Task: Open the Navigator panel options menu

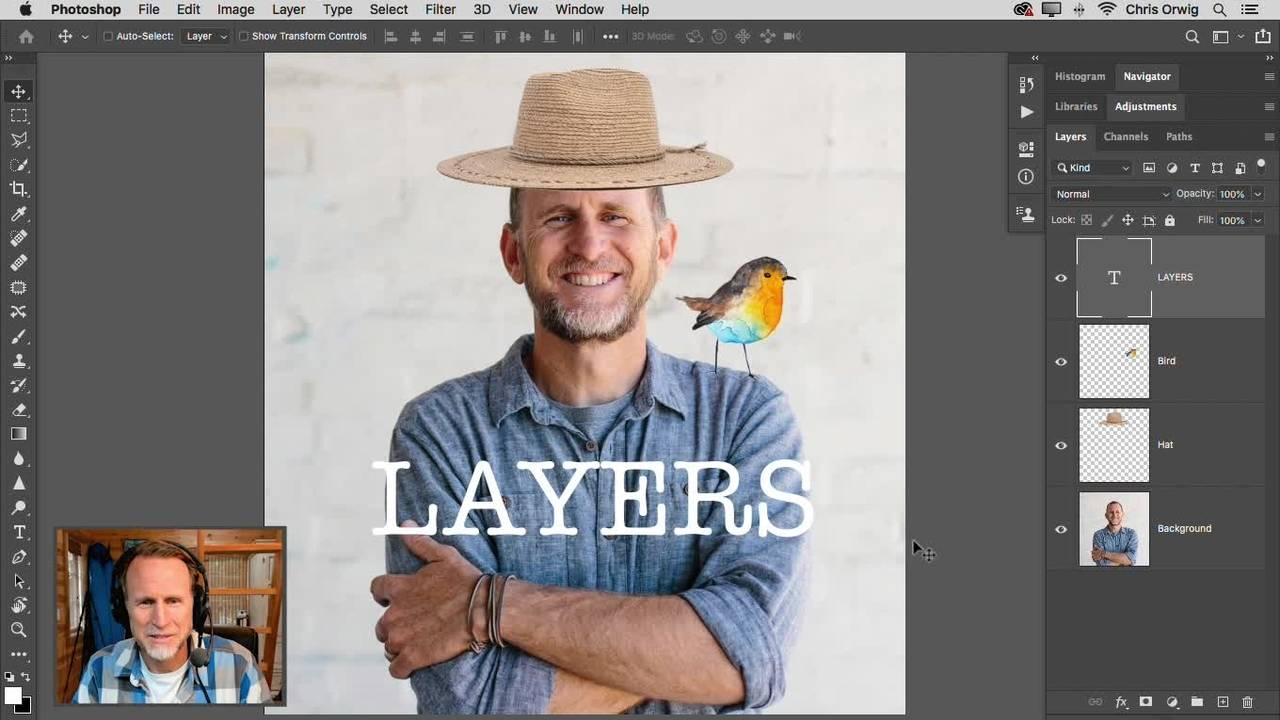Action: [1269, 76]
